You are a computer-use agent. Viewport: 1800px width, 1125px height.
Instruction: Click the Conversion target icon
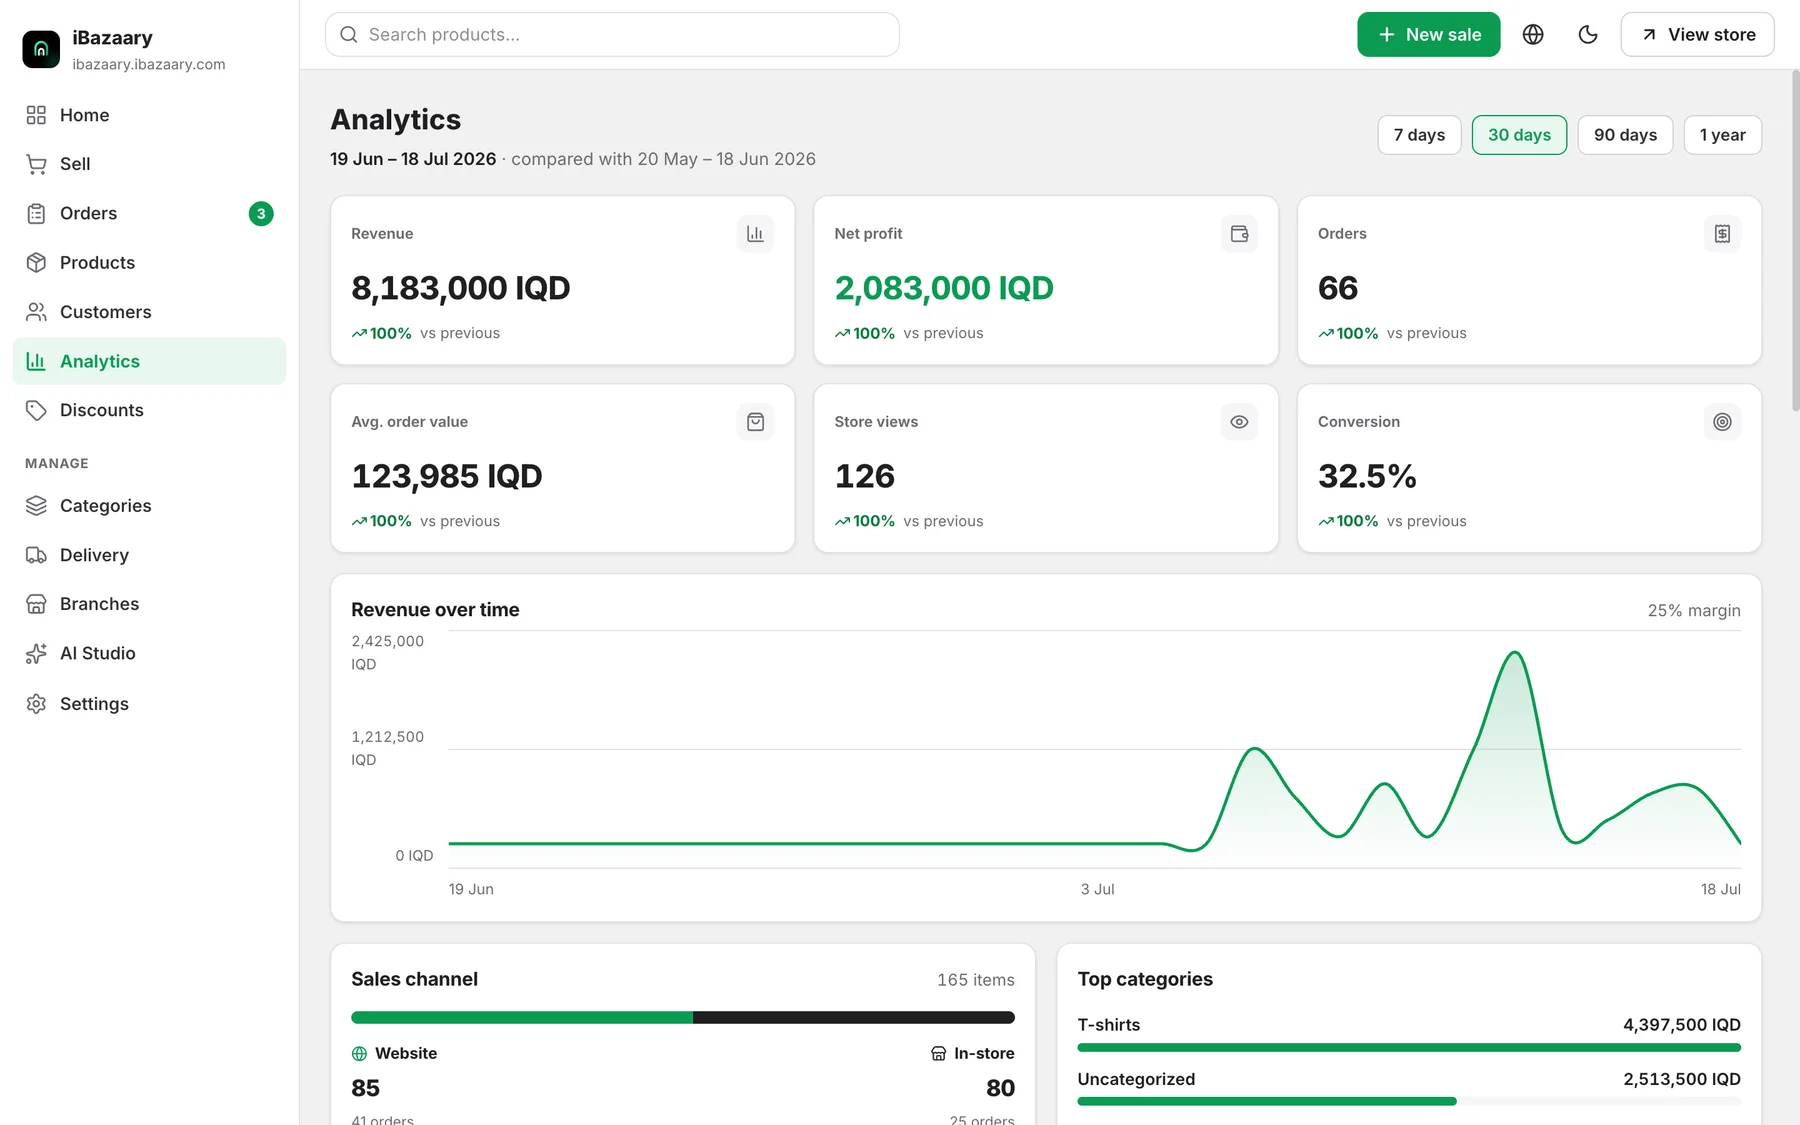[x=1722, y=422]
